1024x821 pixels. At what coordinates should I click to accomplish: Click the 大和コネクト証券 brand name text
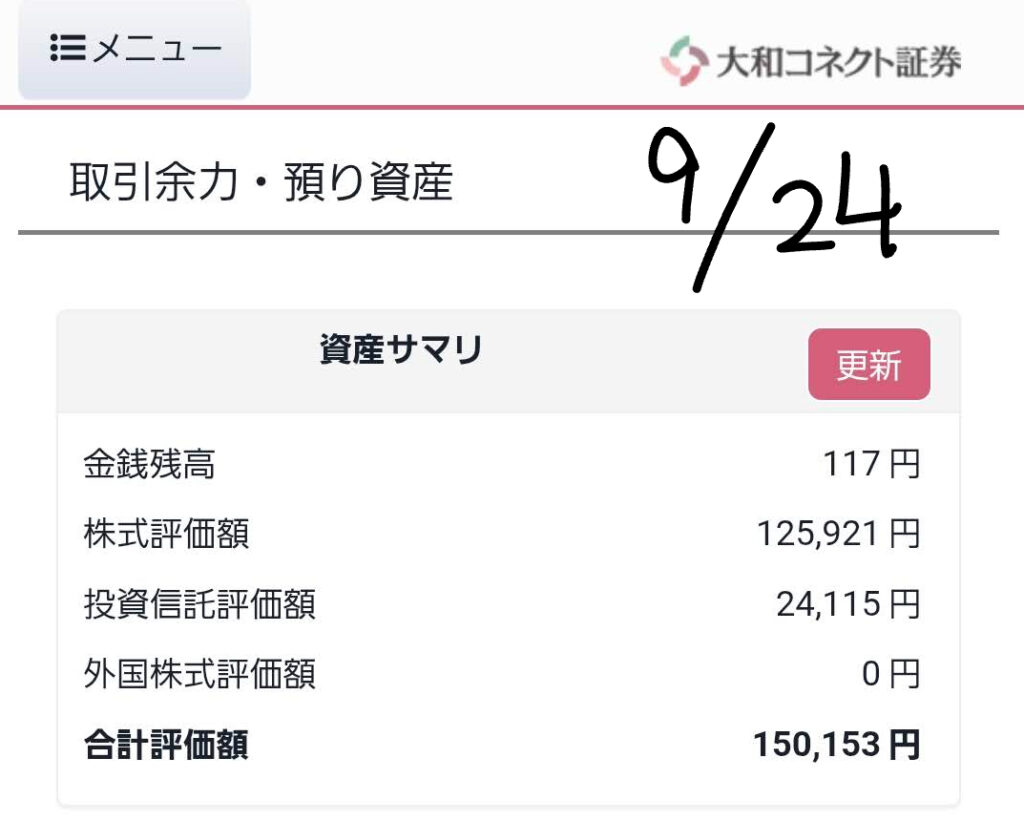point(838,62)
